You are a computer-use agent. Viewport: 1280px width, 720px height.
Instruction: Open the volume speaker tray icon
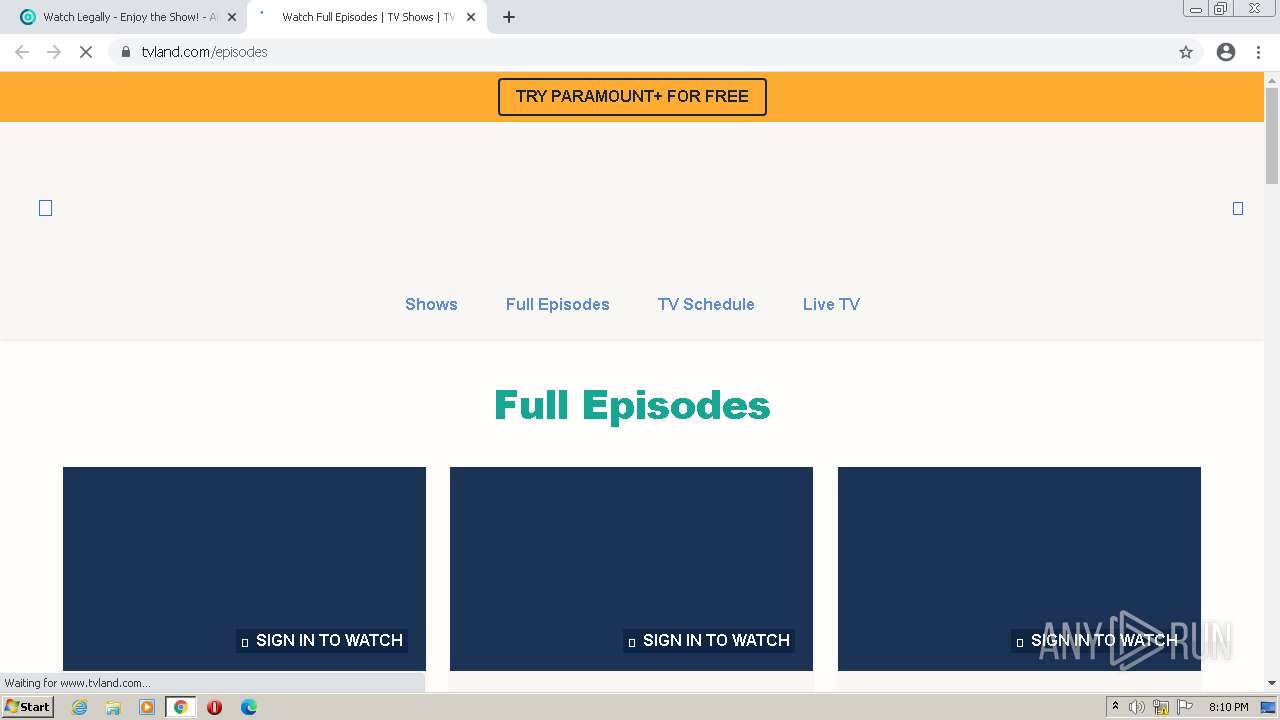click(1137, 707)
